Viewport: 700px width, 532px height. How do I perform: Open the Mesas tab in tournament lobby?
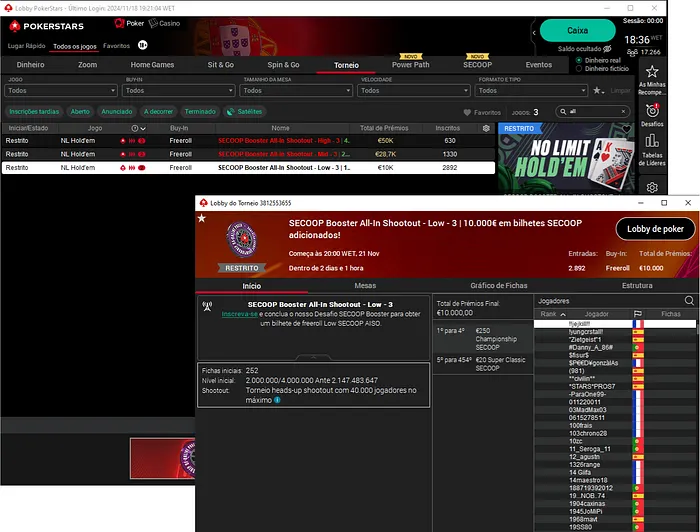[x=365, y=286]
